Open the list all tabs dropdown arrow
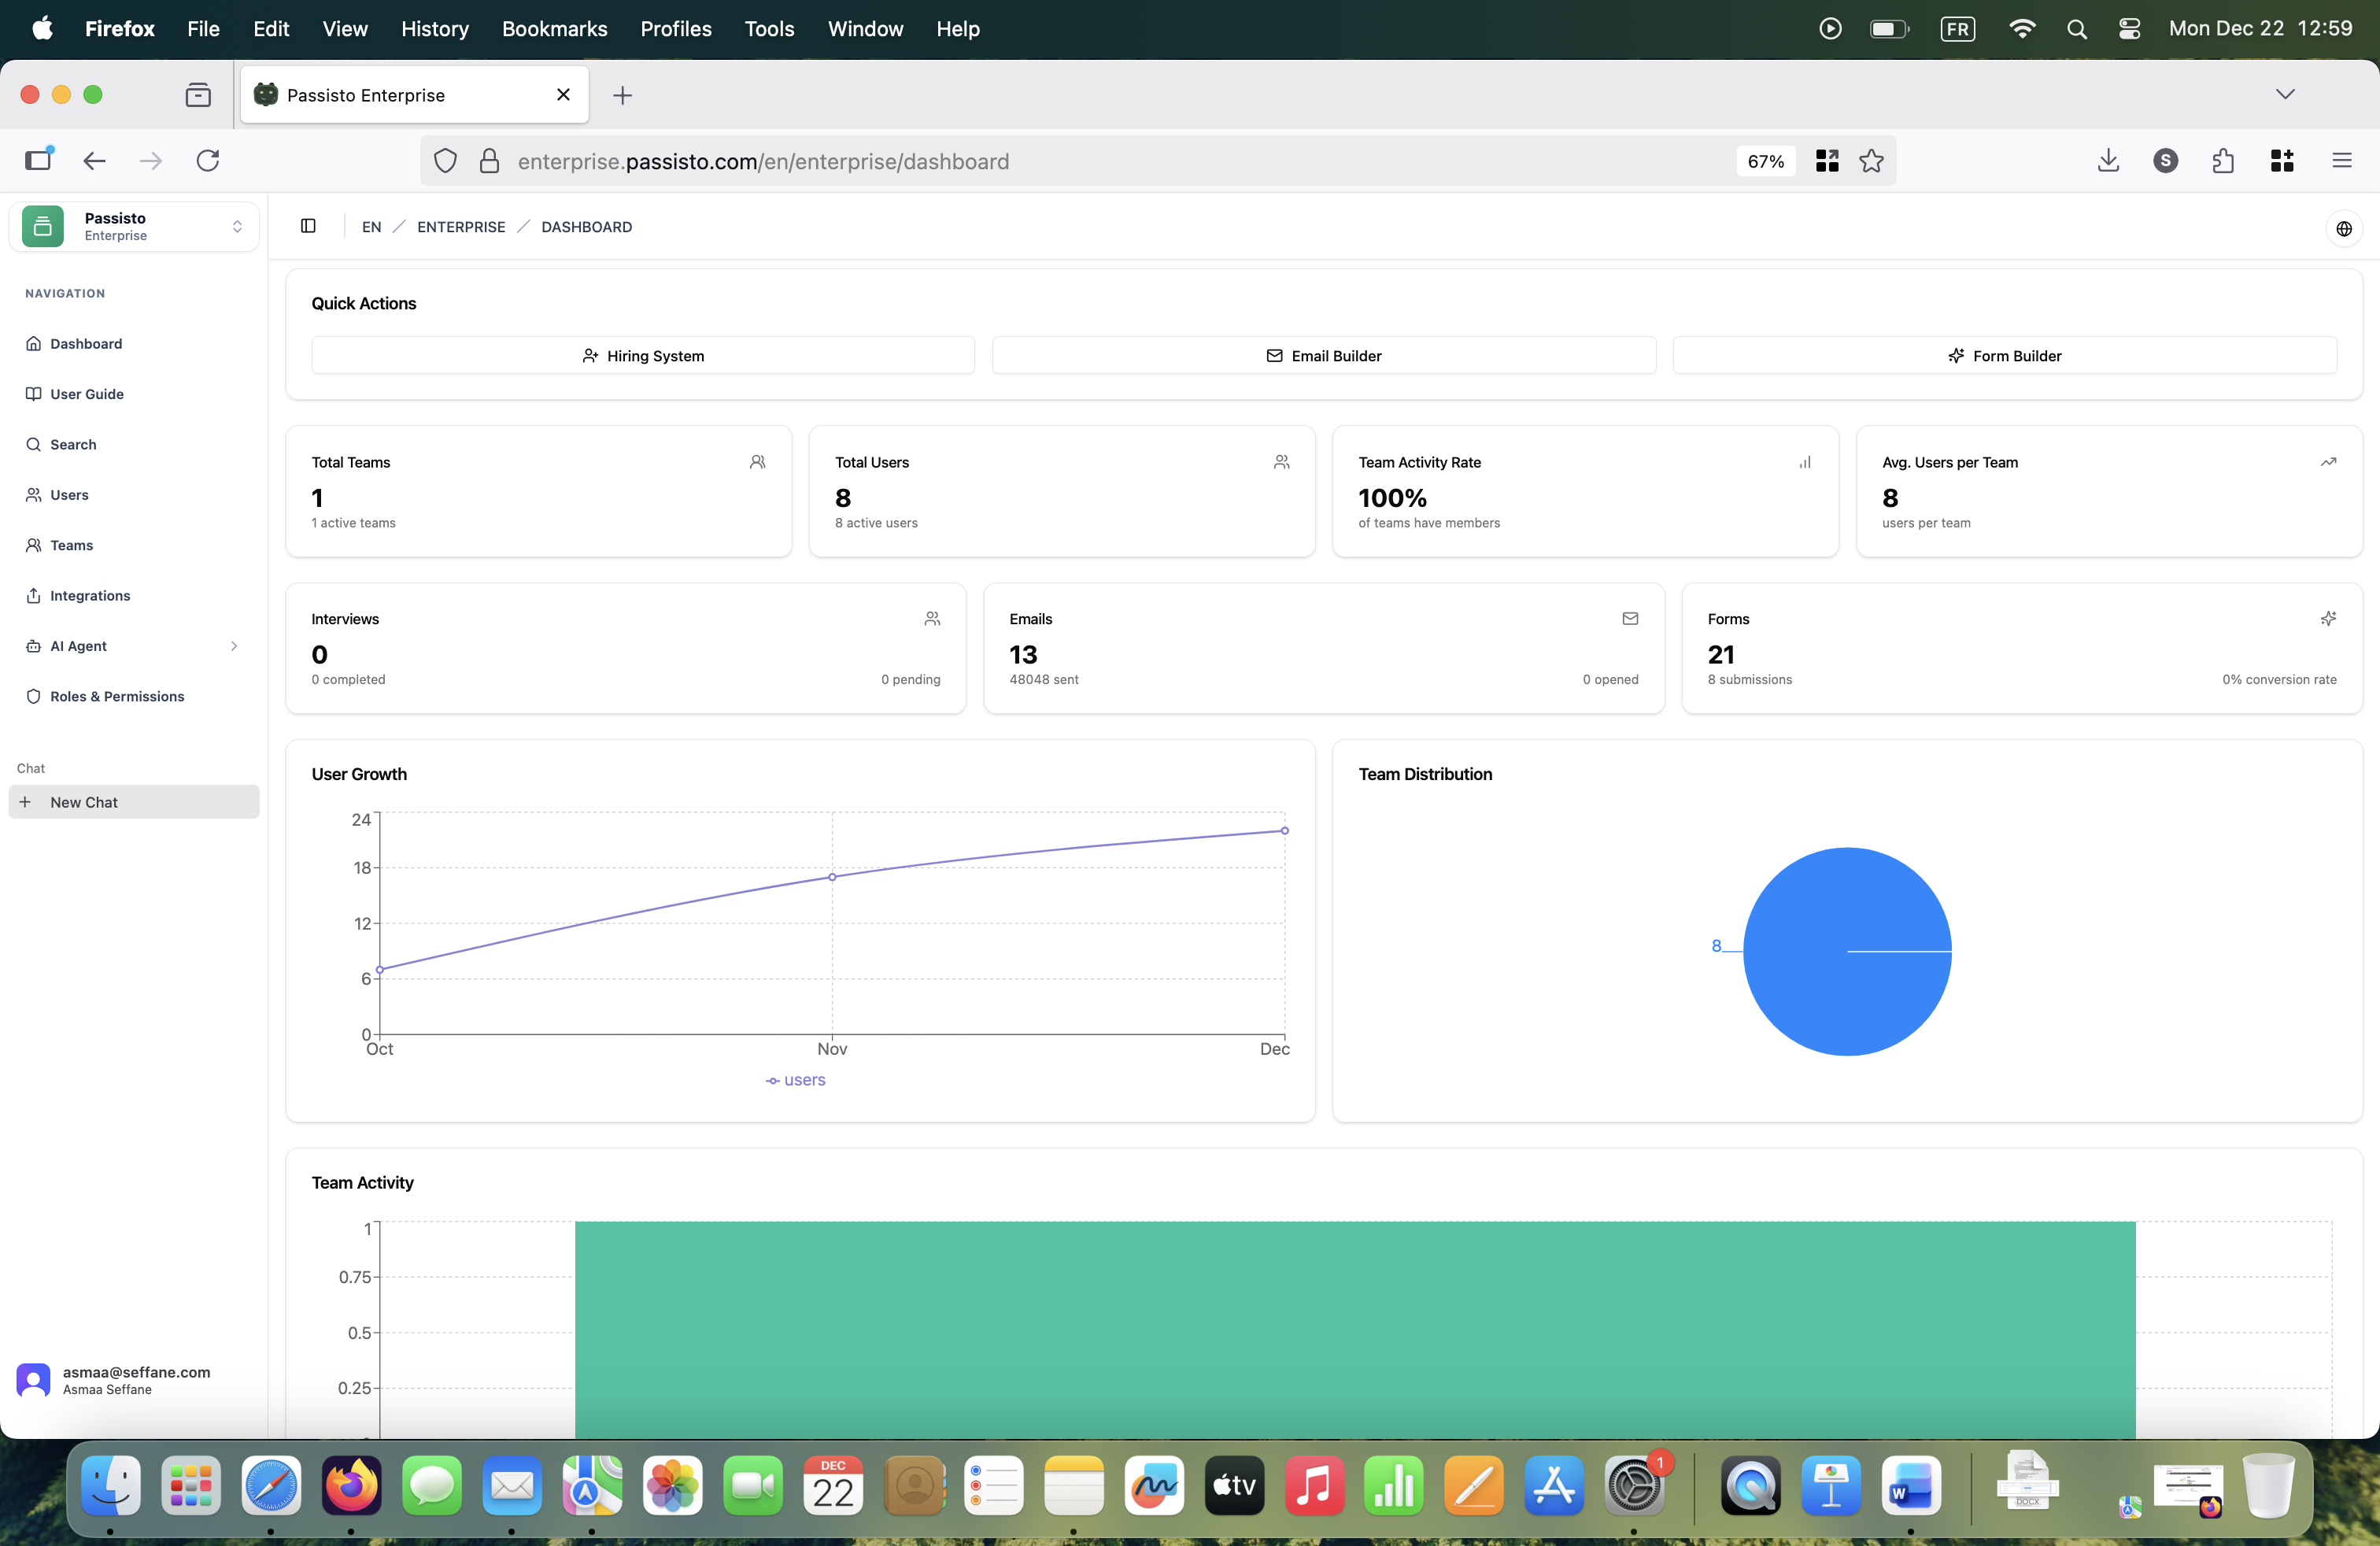This screenshot has height=1546, width=2380. tap(2284, 94)
